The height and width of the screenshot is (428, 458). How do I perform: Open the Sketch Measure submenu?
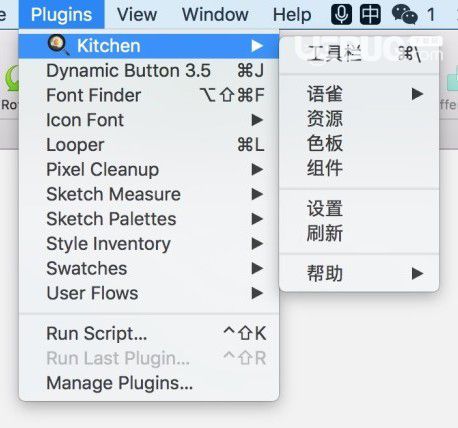149,194
